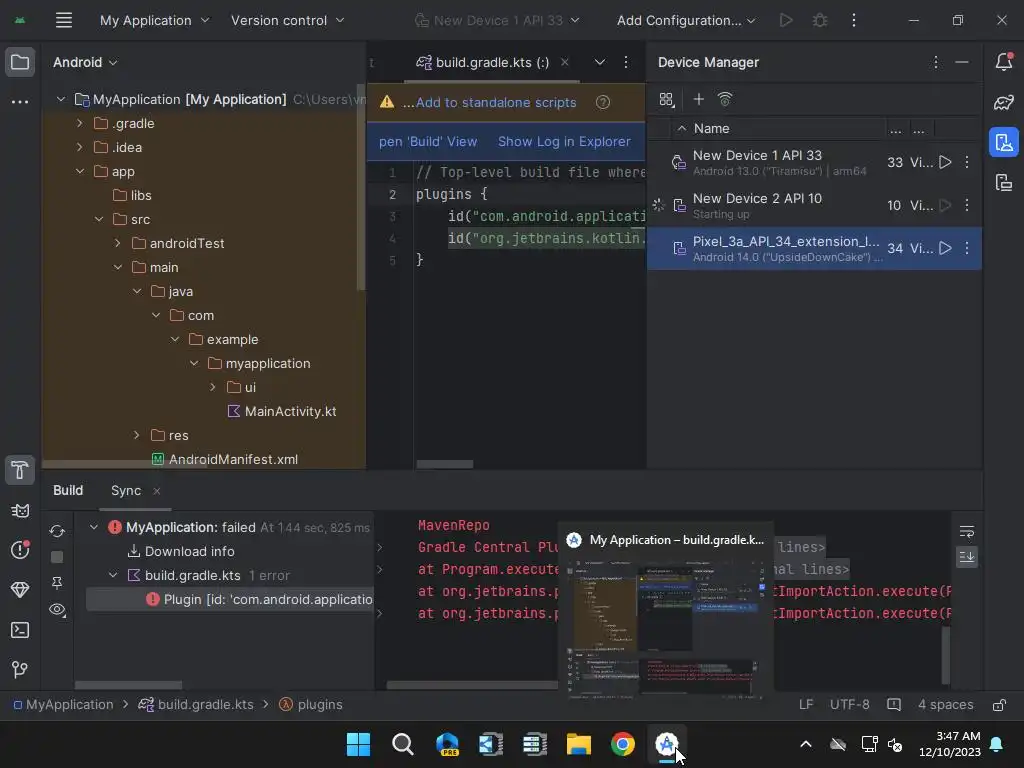Open the Project tool window folder icon

tap(20, 63)
